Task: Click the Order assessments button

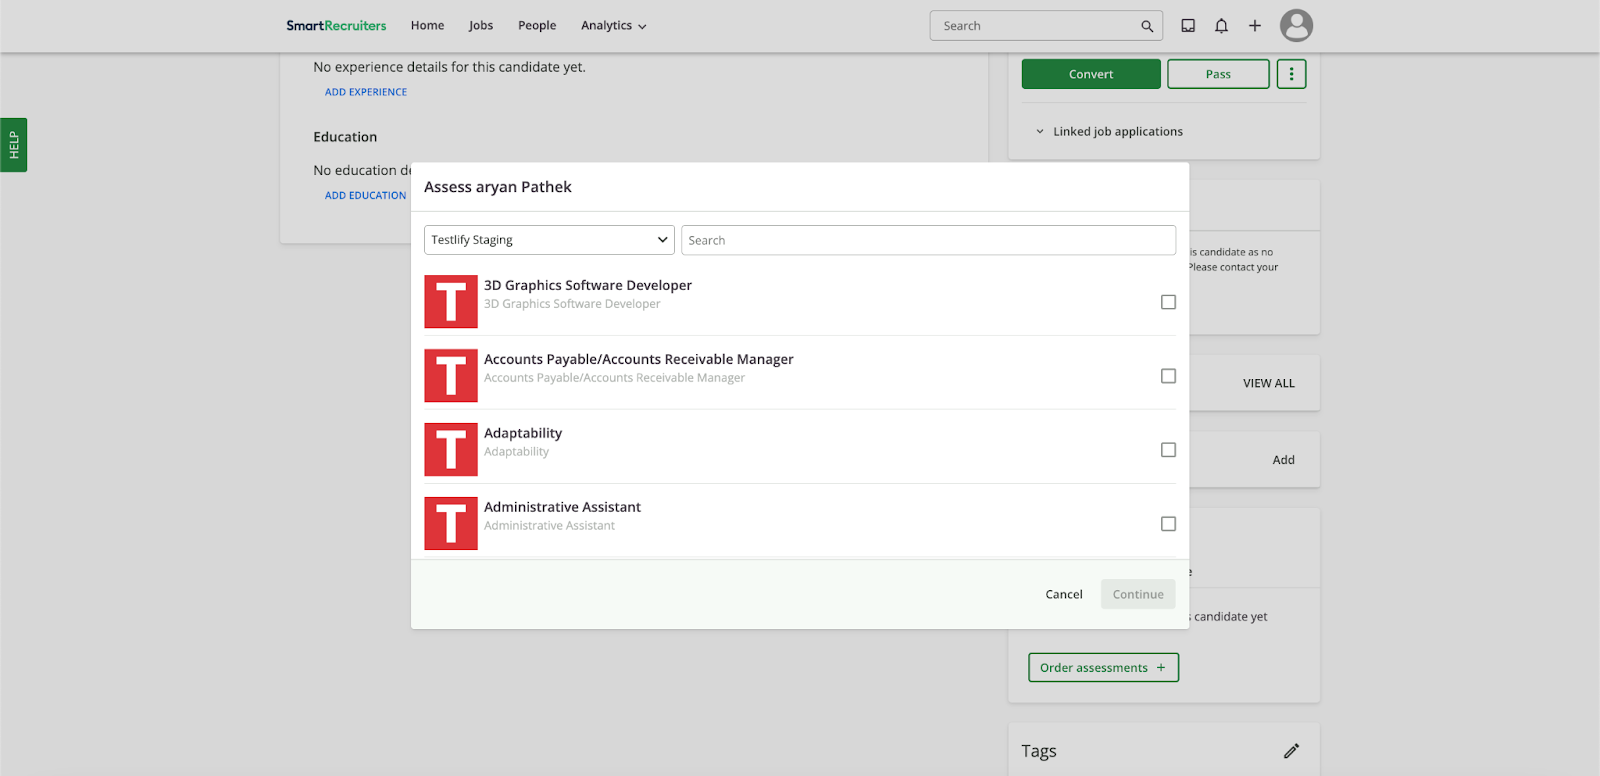Action: coord(1103,668)
